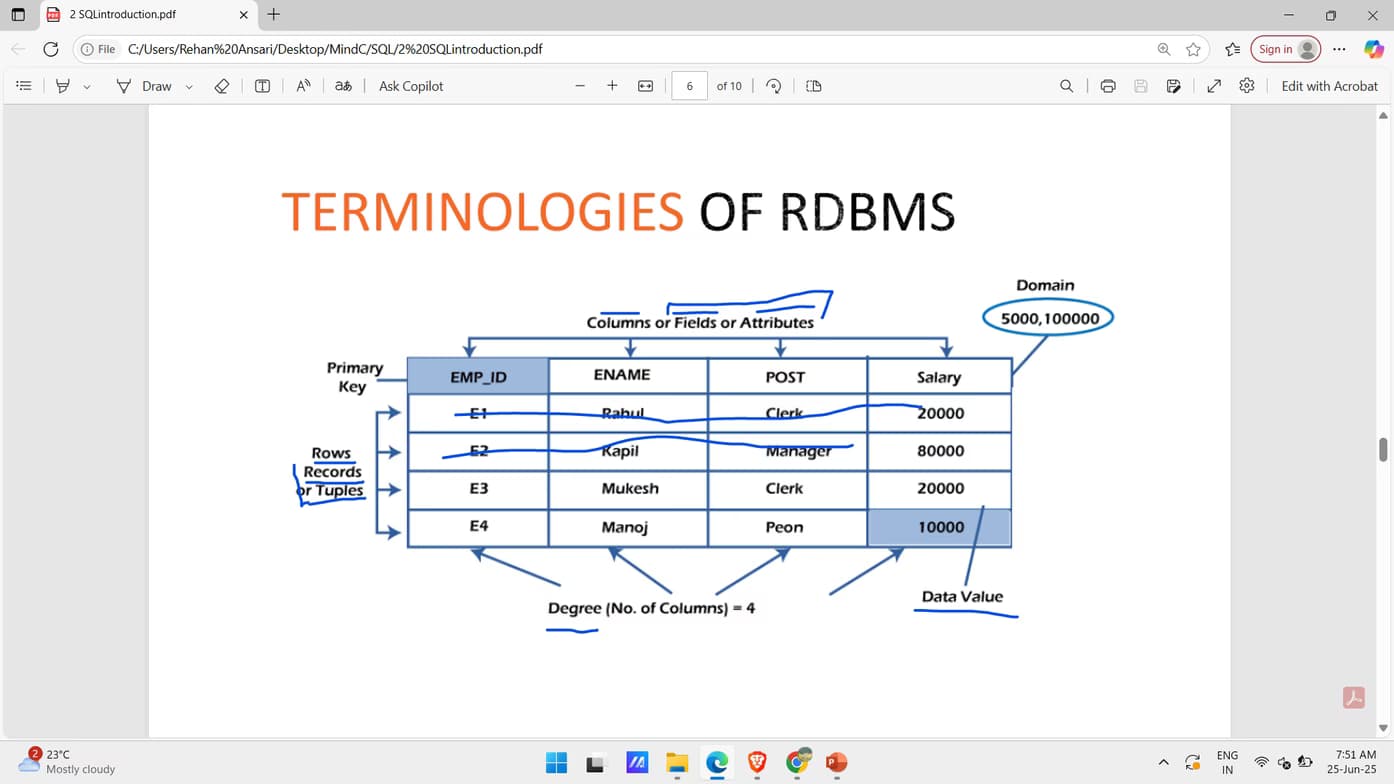Screen dimensions: 1394x784
Task: Click the page number input field
Action: coord(689,86)
